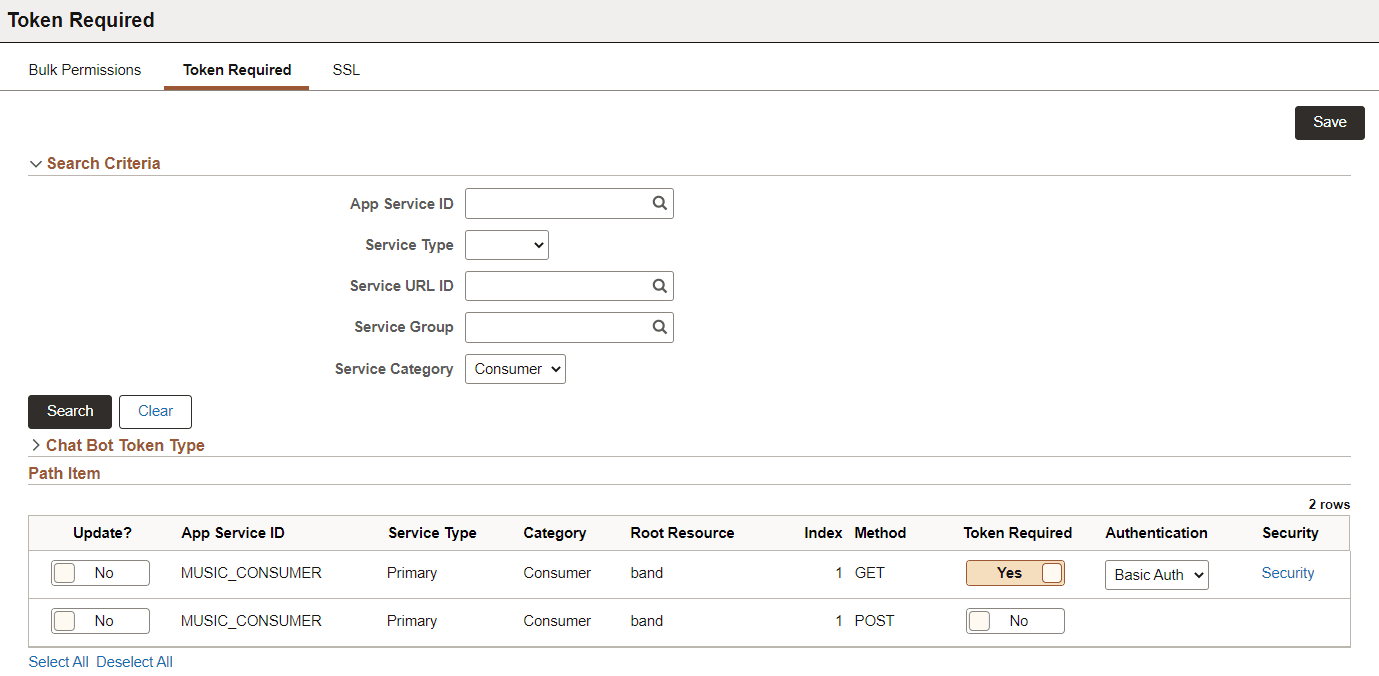
Task: Change the Basic Auth authentication dropdown
Action: click(x=1156, y=574)
